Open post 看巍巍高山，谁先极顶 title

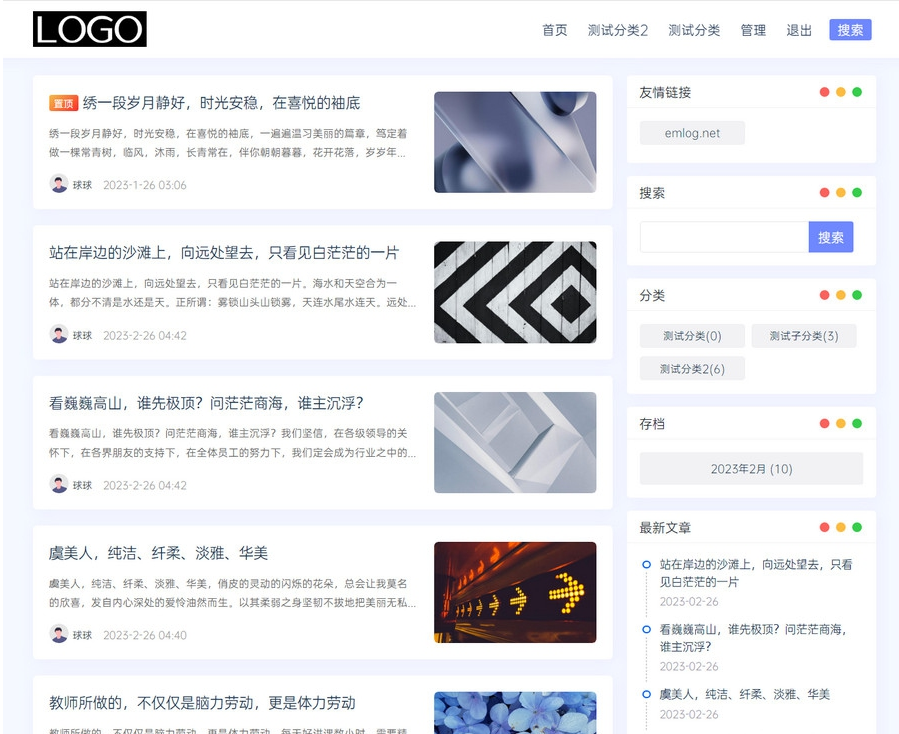coord(206,403)
